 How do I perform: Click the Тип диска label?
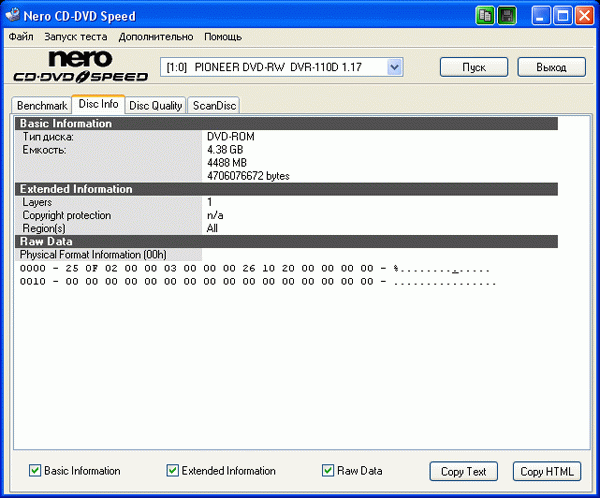pyautogui.click(x=48, y=137)
